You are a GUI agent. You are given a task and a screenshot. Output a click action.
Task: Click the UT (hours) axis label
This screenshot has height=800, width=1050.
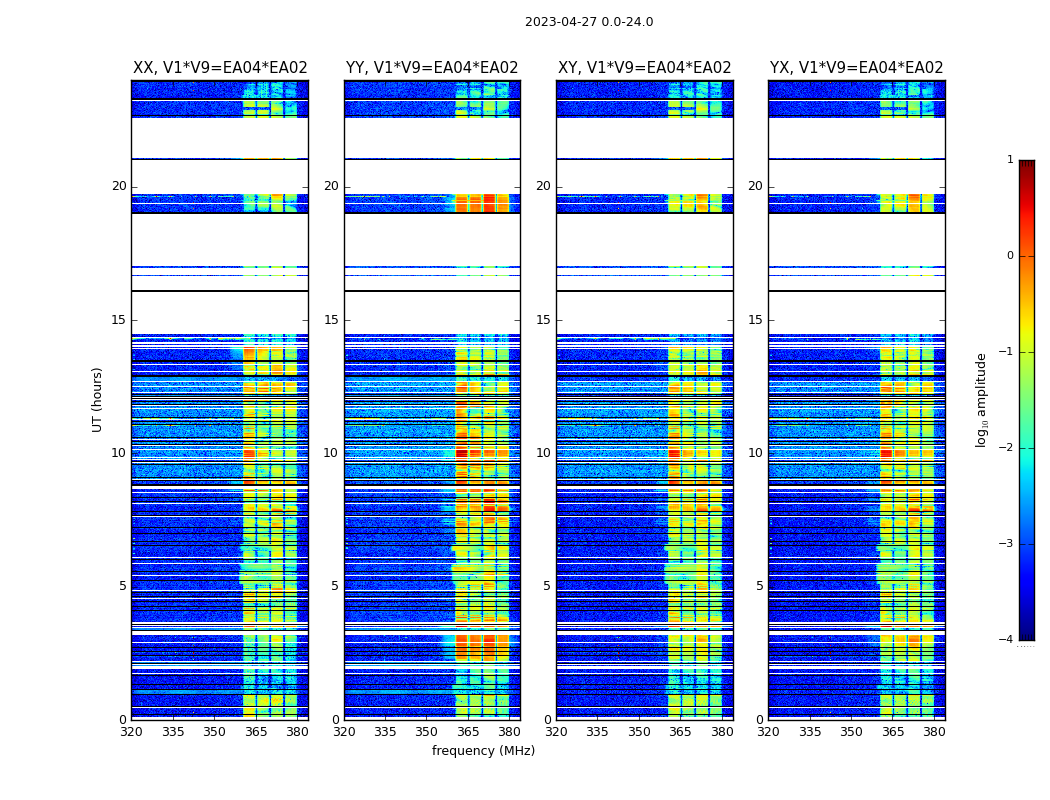(97, 400)
